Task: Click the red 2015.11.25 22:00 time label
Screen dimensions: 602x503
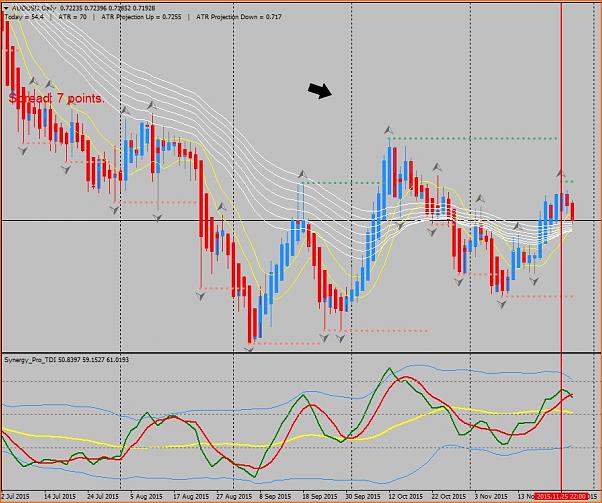Action: click(561, 496)
